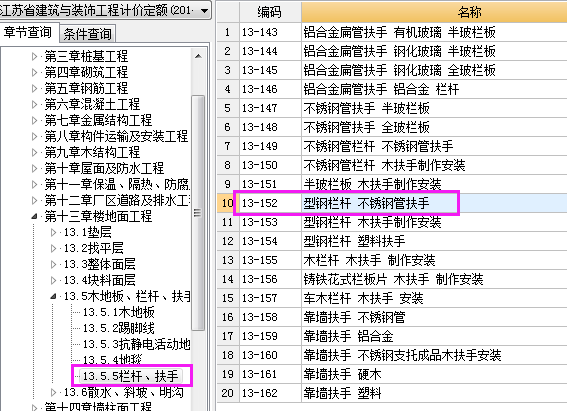Expand 第四章砌筑工程 tree node

[34, 72]
